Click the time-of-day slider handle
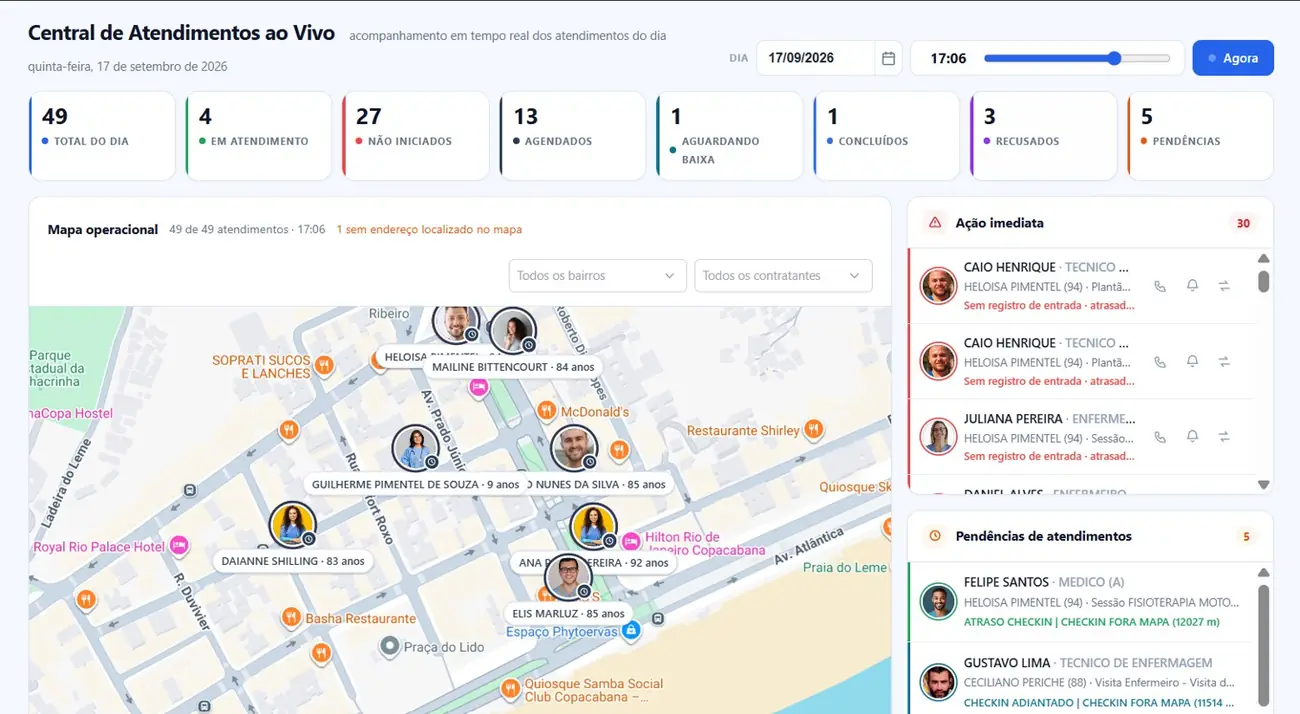Screen dimensions: 1300x714 1115,58
